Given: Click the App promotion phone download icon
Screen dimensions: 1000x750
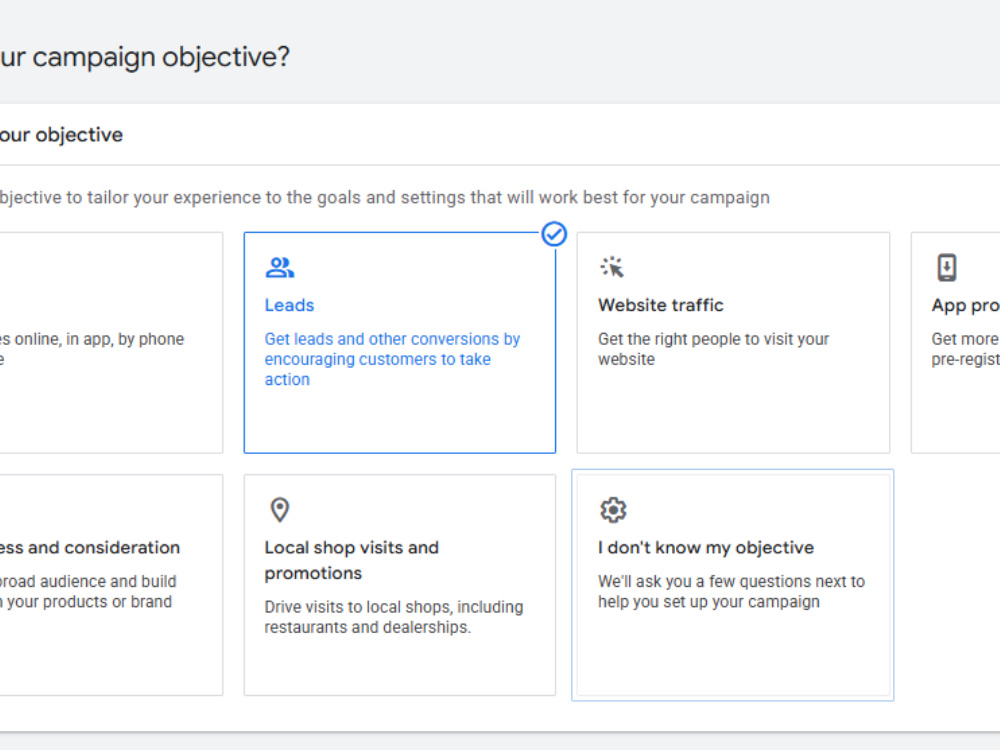Looking at the screenshot, I should coord(946,267).
